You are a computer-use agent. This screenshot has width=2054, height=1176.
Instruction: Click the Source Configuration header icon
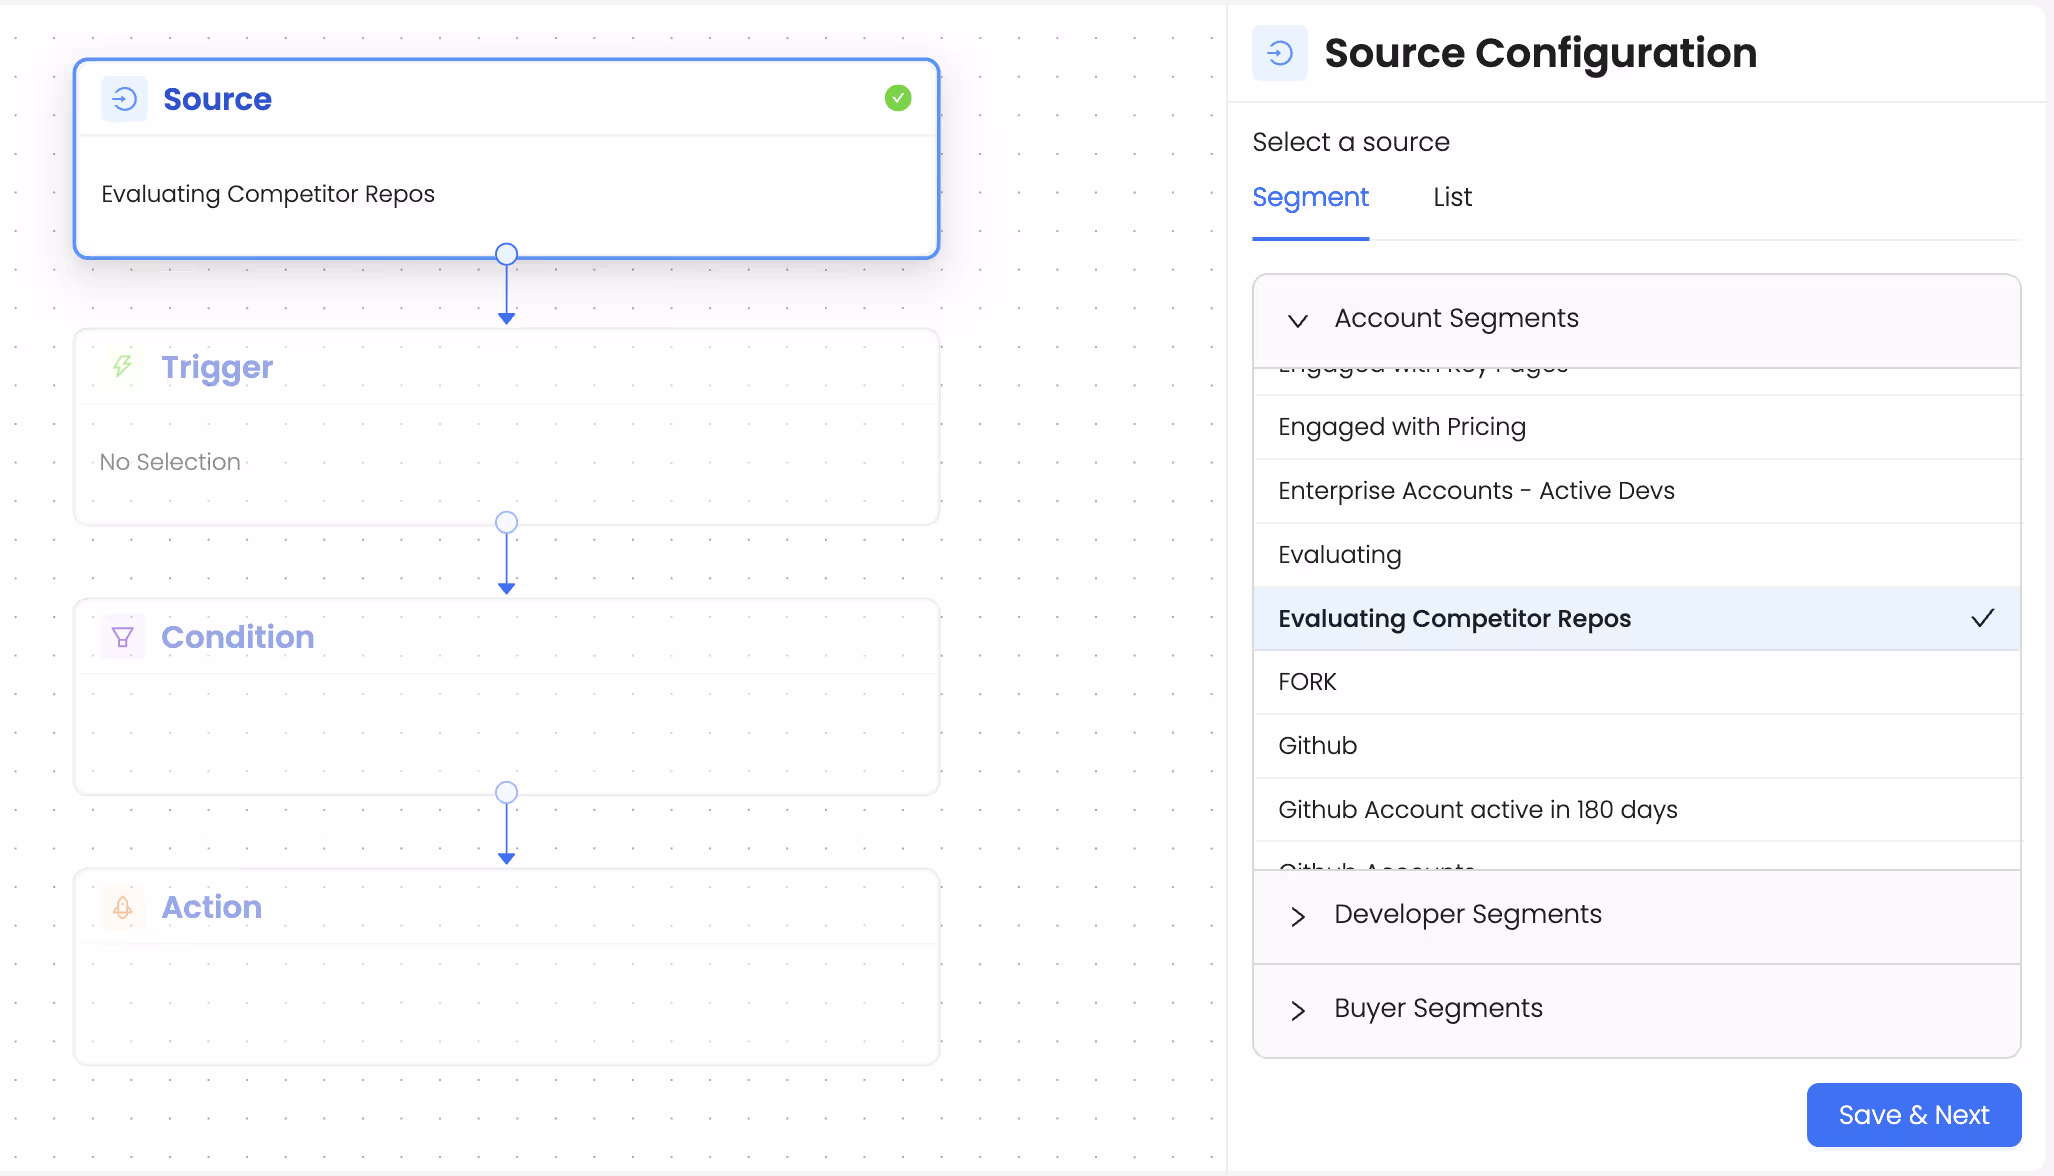point(1280,53)
